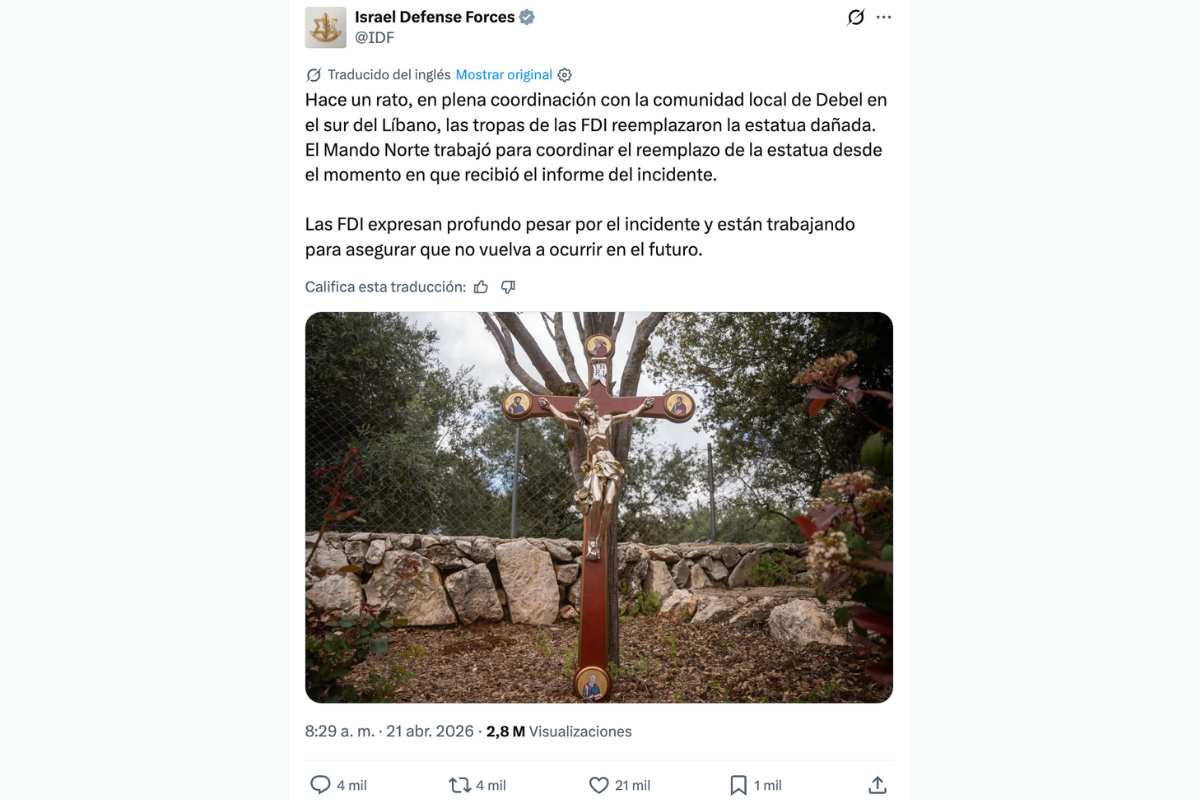Click the IDF profile avatar
Screen dimensions: 1200x800
pos(323,27)
